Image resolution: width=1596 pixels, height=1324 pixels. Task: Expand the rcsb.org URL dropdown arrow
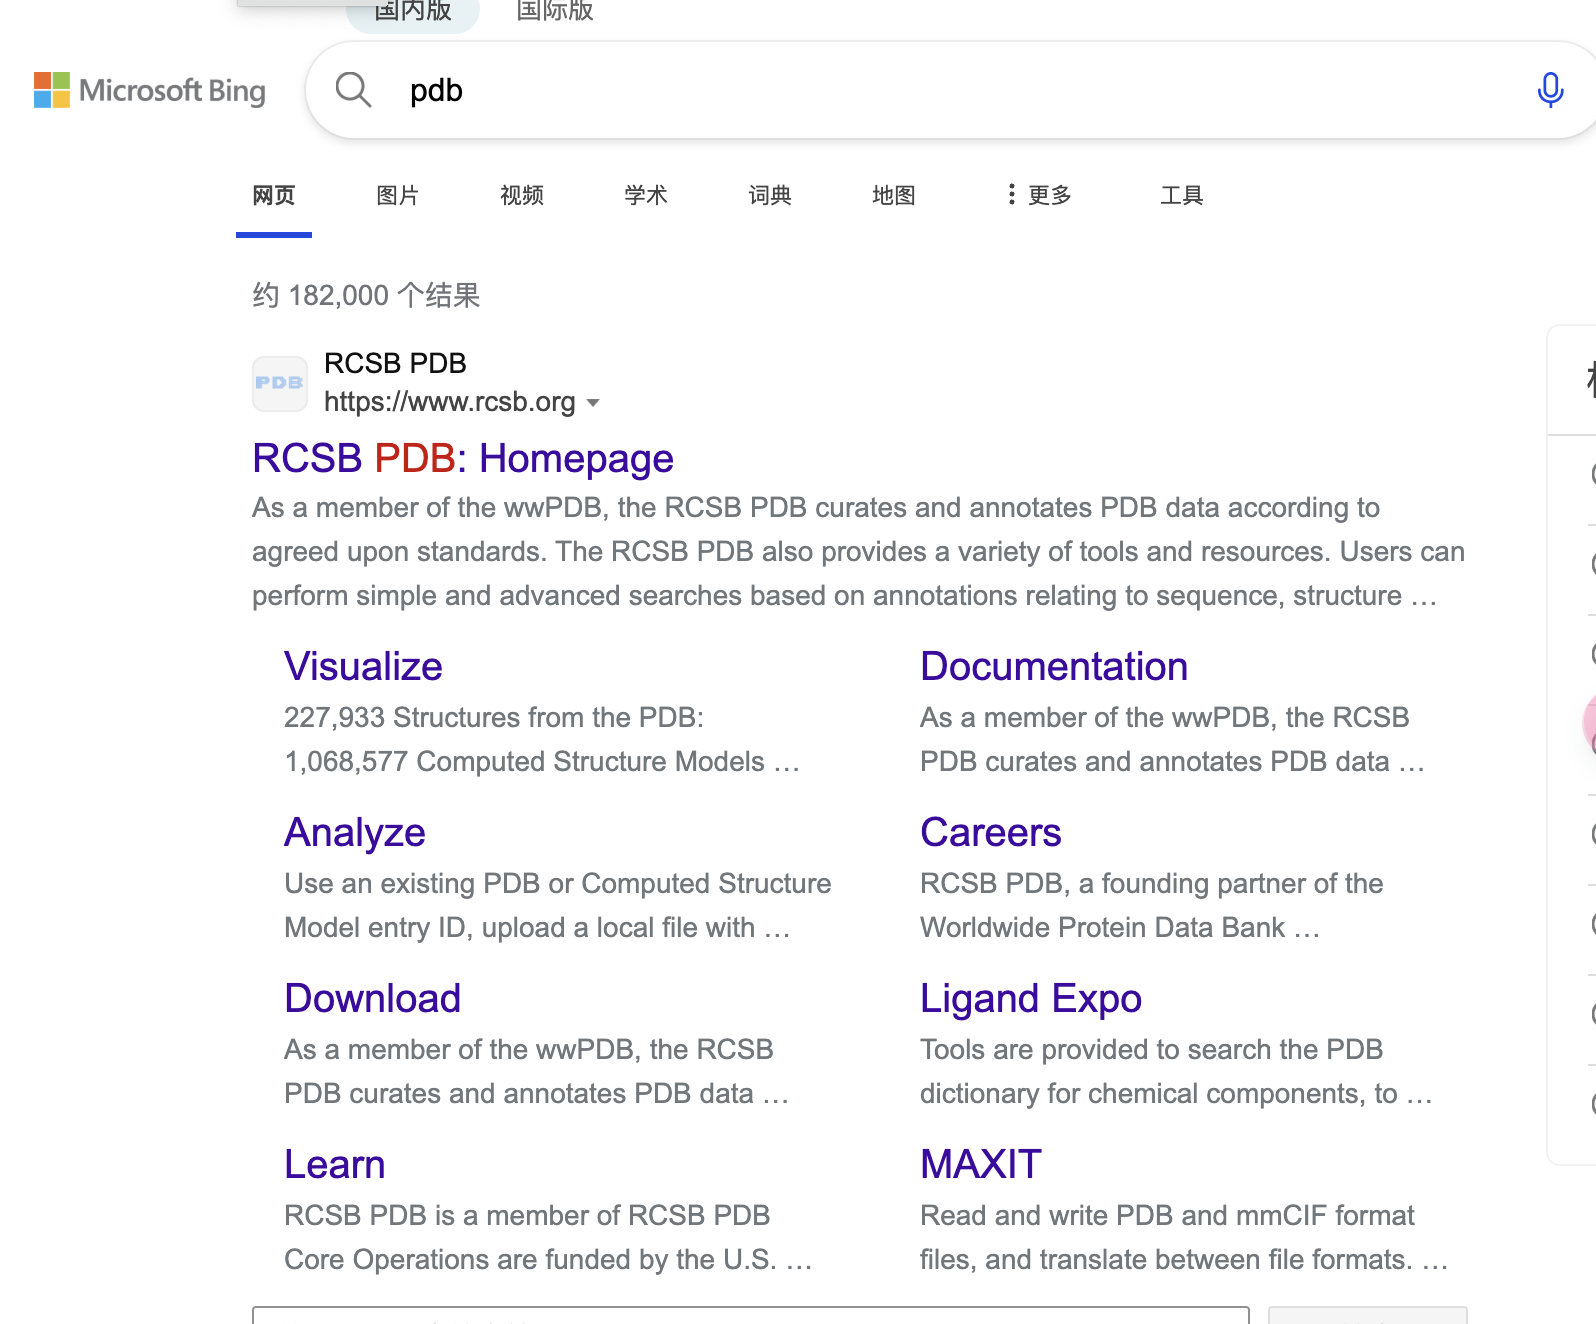(593, 403)
